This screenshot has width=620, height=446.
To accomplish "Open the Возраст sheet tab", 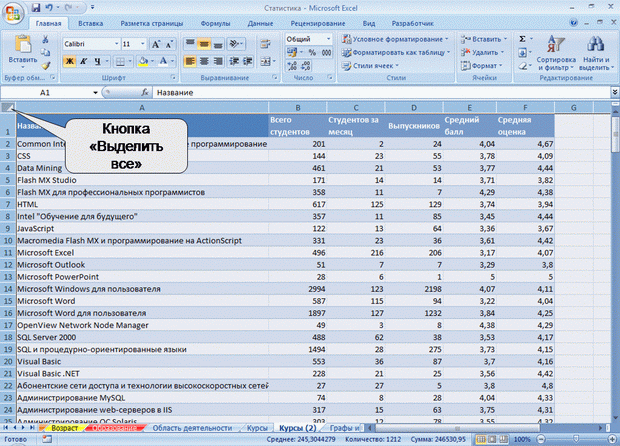I will pyautogui.click(x=64, y=428).
